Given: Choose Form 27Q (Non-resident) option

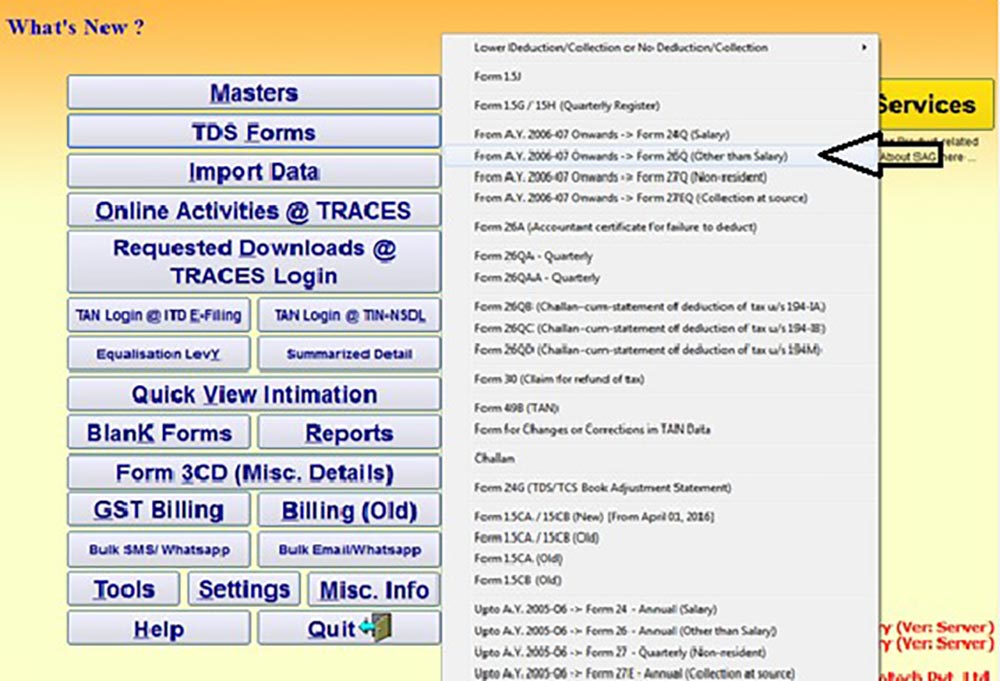Looking at the screenshot, I should pos(620,177).
